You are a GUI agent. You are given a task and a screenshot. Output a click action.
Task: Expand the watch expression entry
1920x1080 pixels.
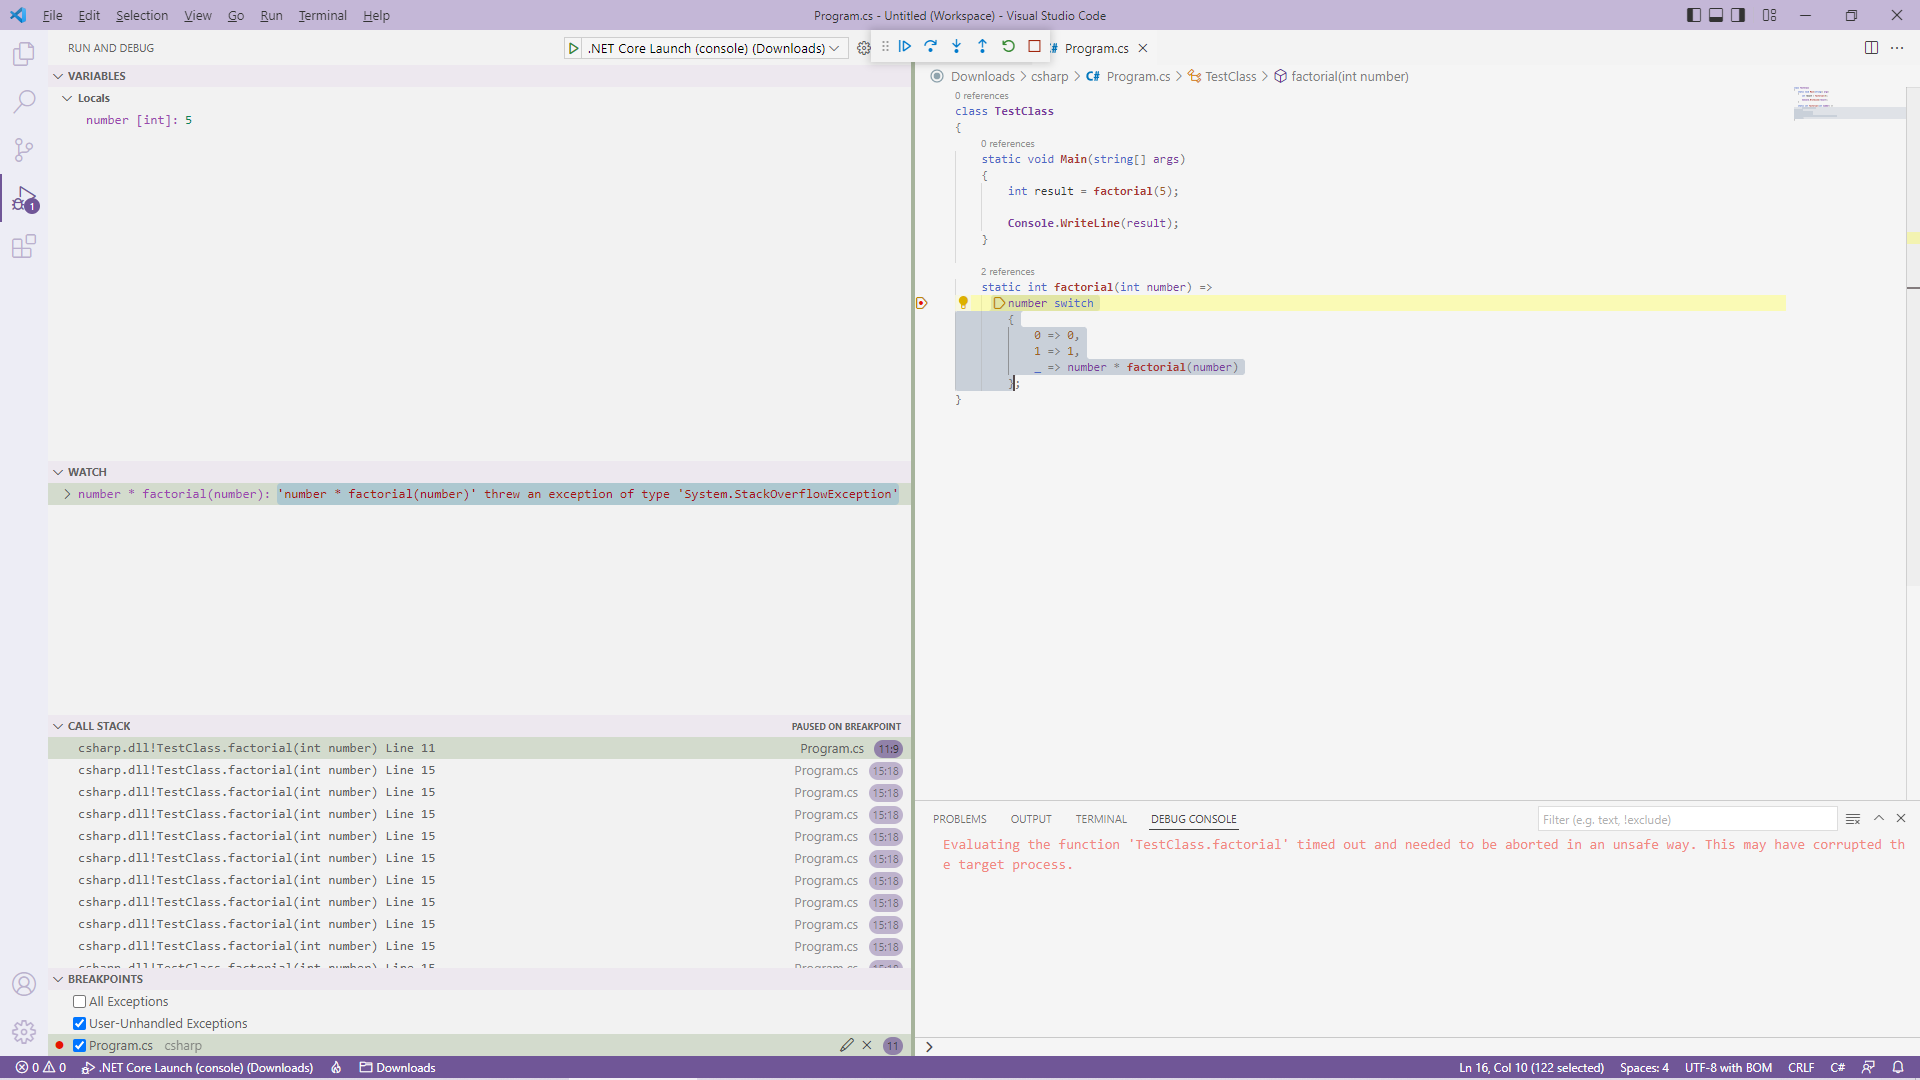pyautogui.click(x=67, y=494)
